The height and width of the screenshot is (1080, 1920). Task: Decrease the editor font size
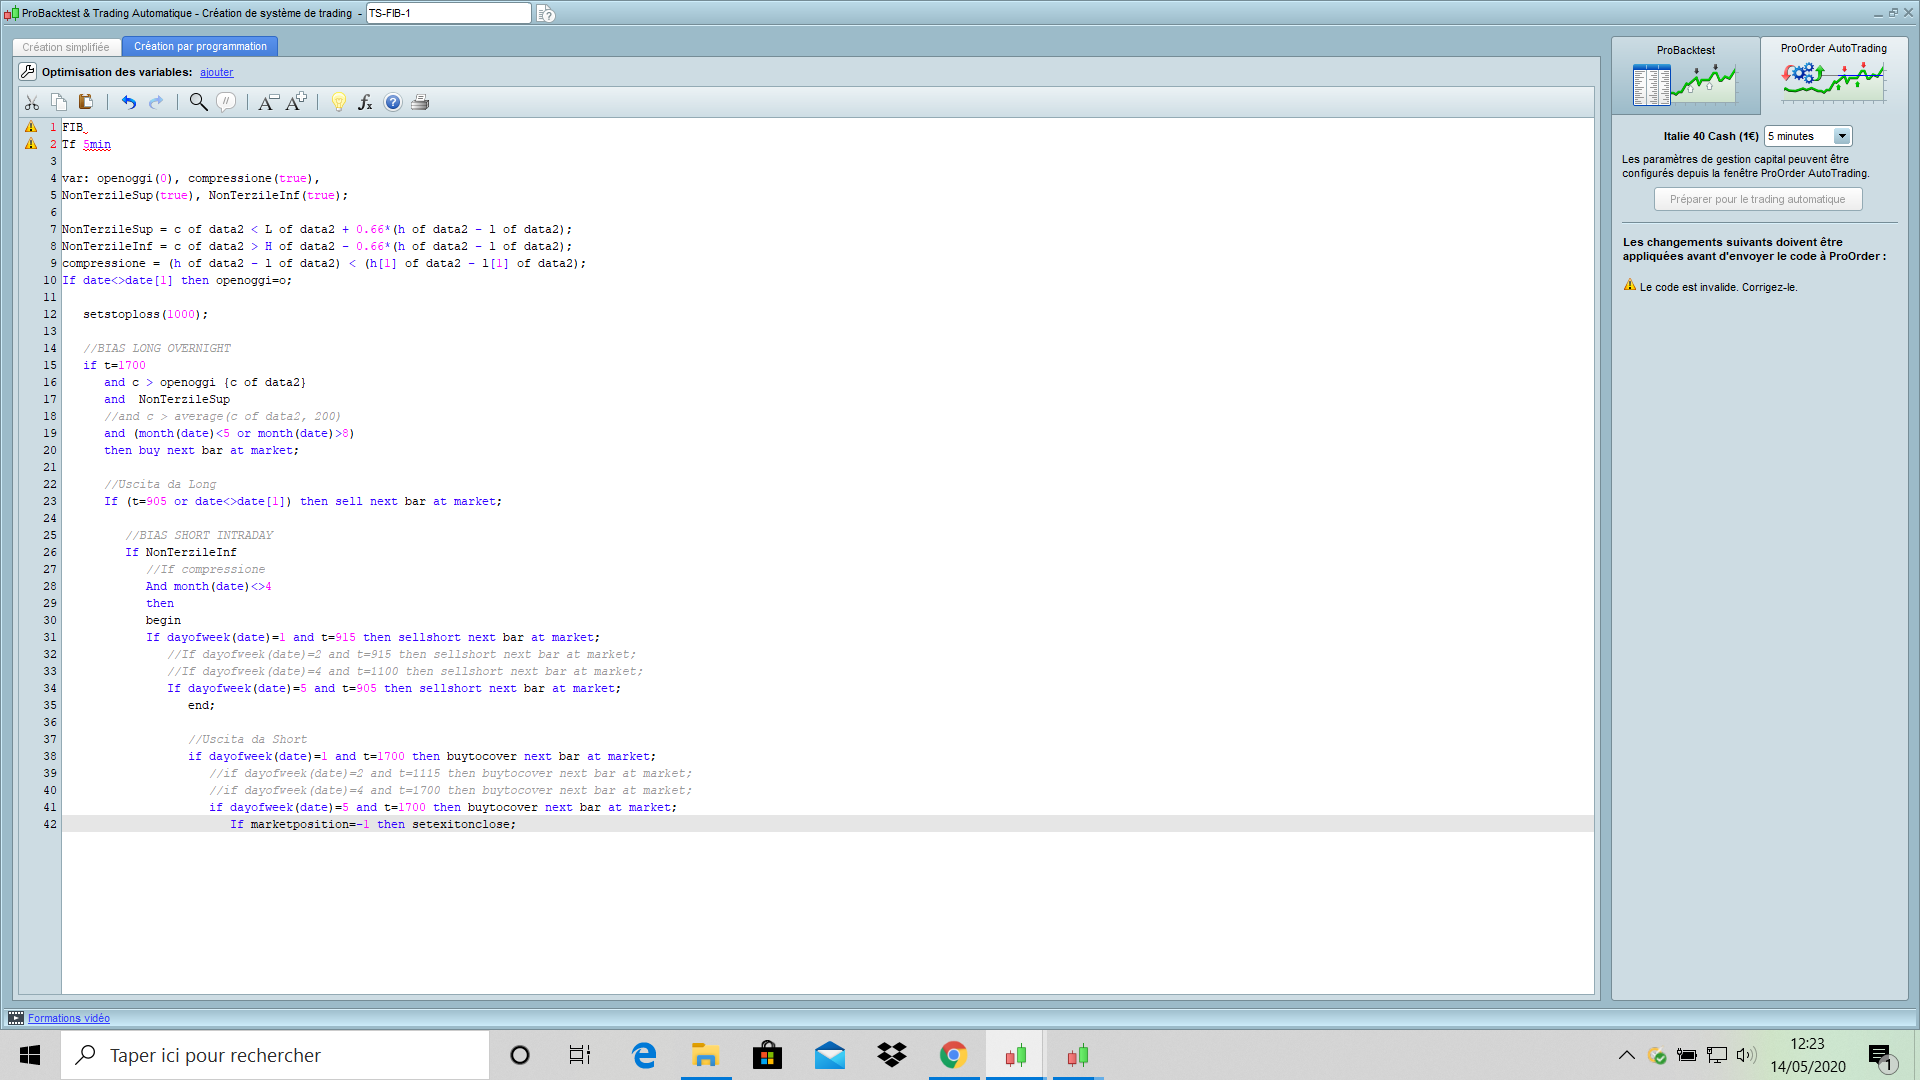coord(268,102)
